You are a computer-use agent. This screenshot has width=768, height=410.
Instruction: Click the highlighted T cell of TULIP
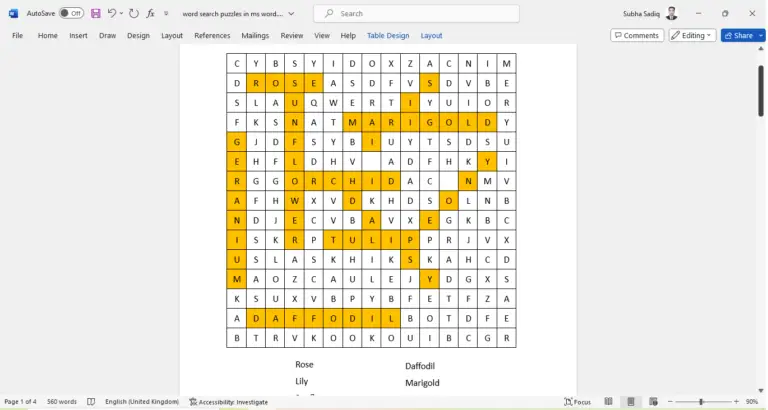point(333,240)
